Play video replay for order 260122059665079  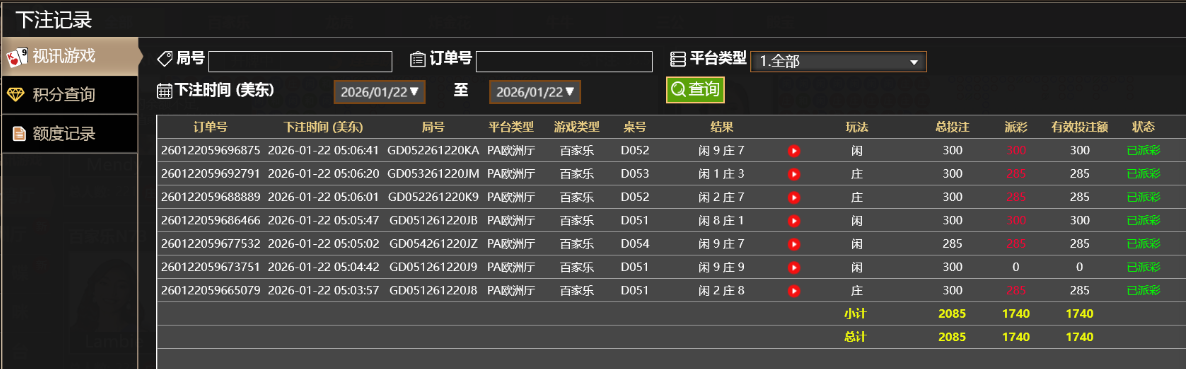click(x=793, y=290)
